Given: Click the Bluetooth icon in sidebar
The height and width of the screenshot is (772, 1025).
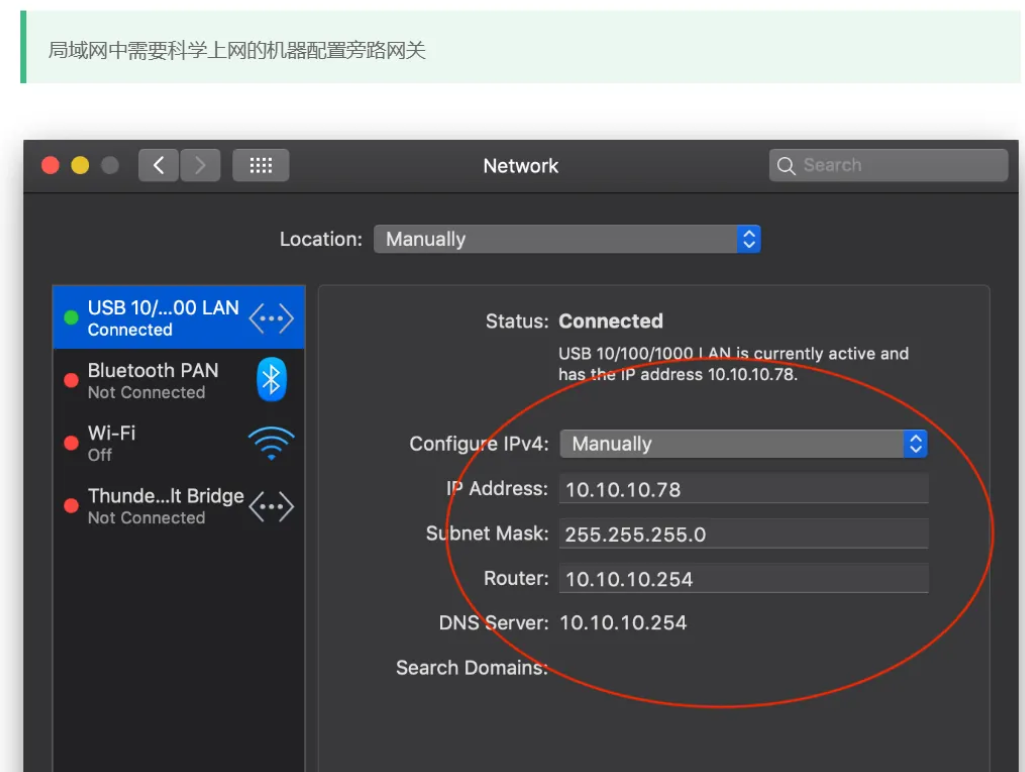Looking at the screenshot, I should coord(271,380).
